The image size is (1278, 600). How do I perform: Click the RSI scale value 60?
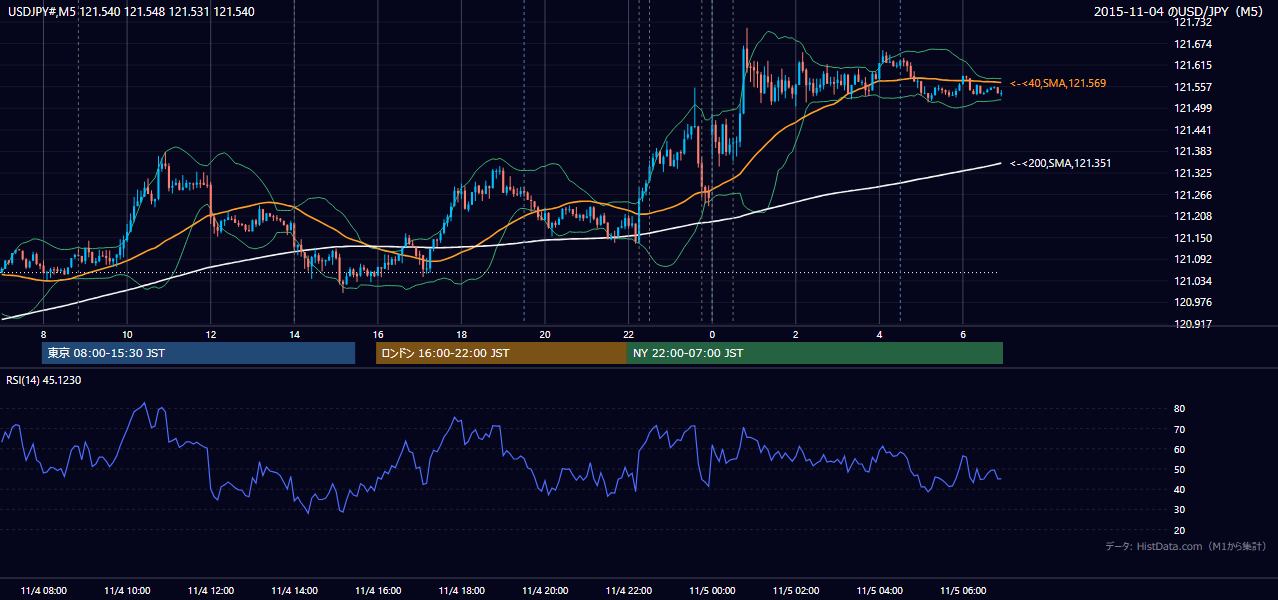(x=1180, y=449)
